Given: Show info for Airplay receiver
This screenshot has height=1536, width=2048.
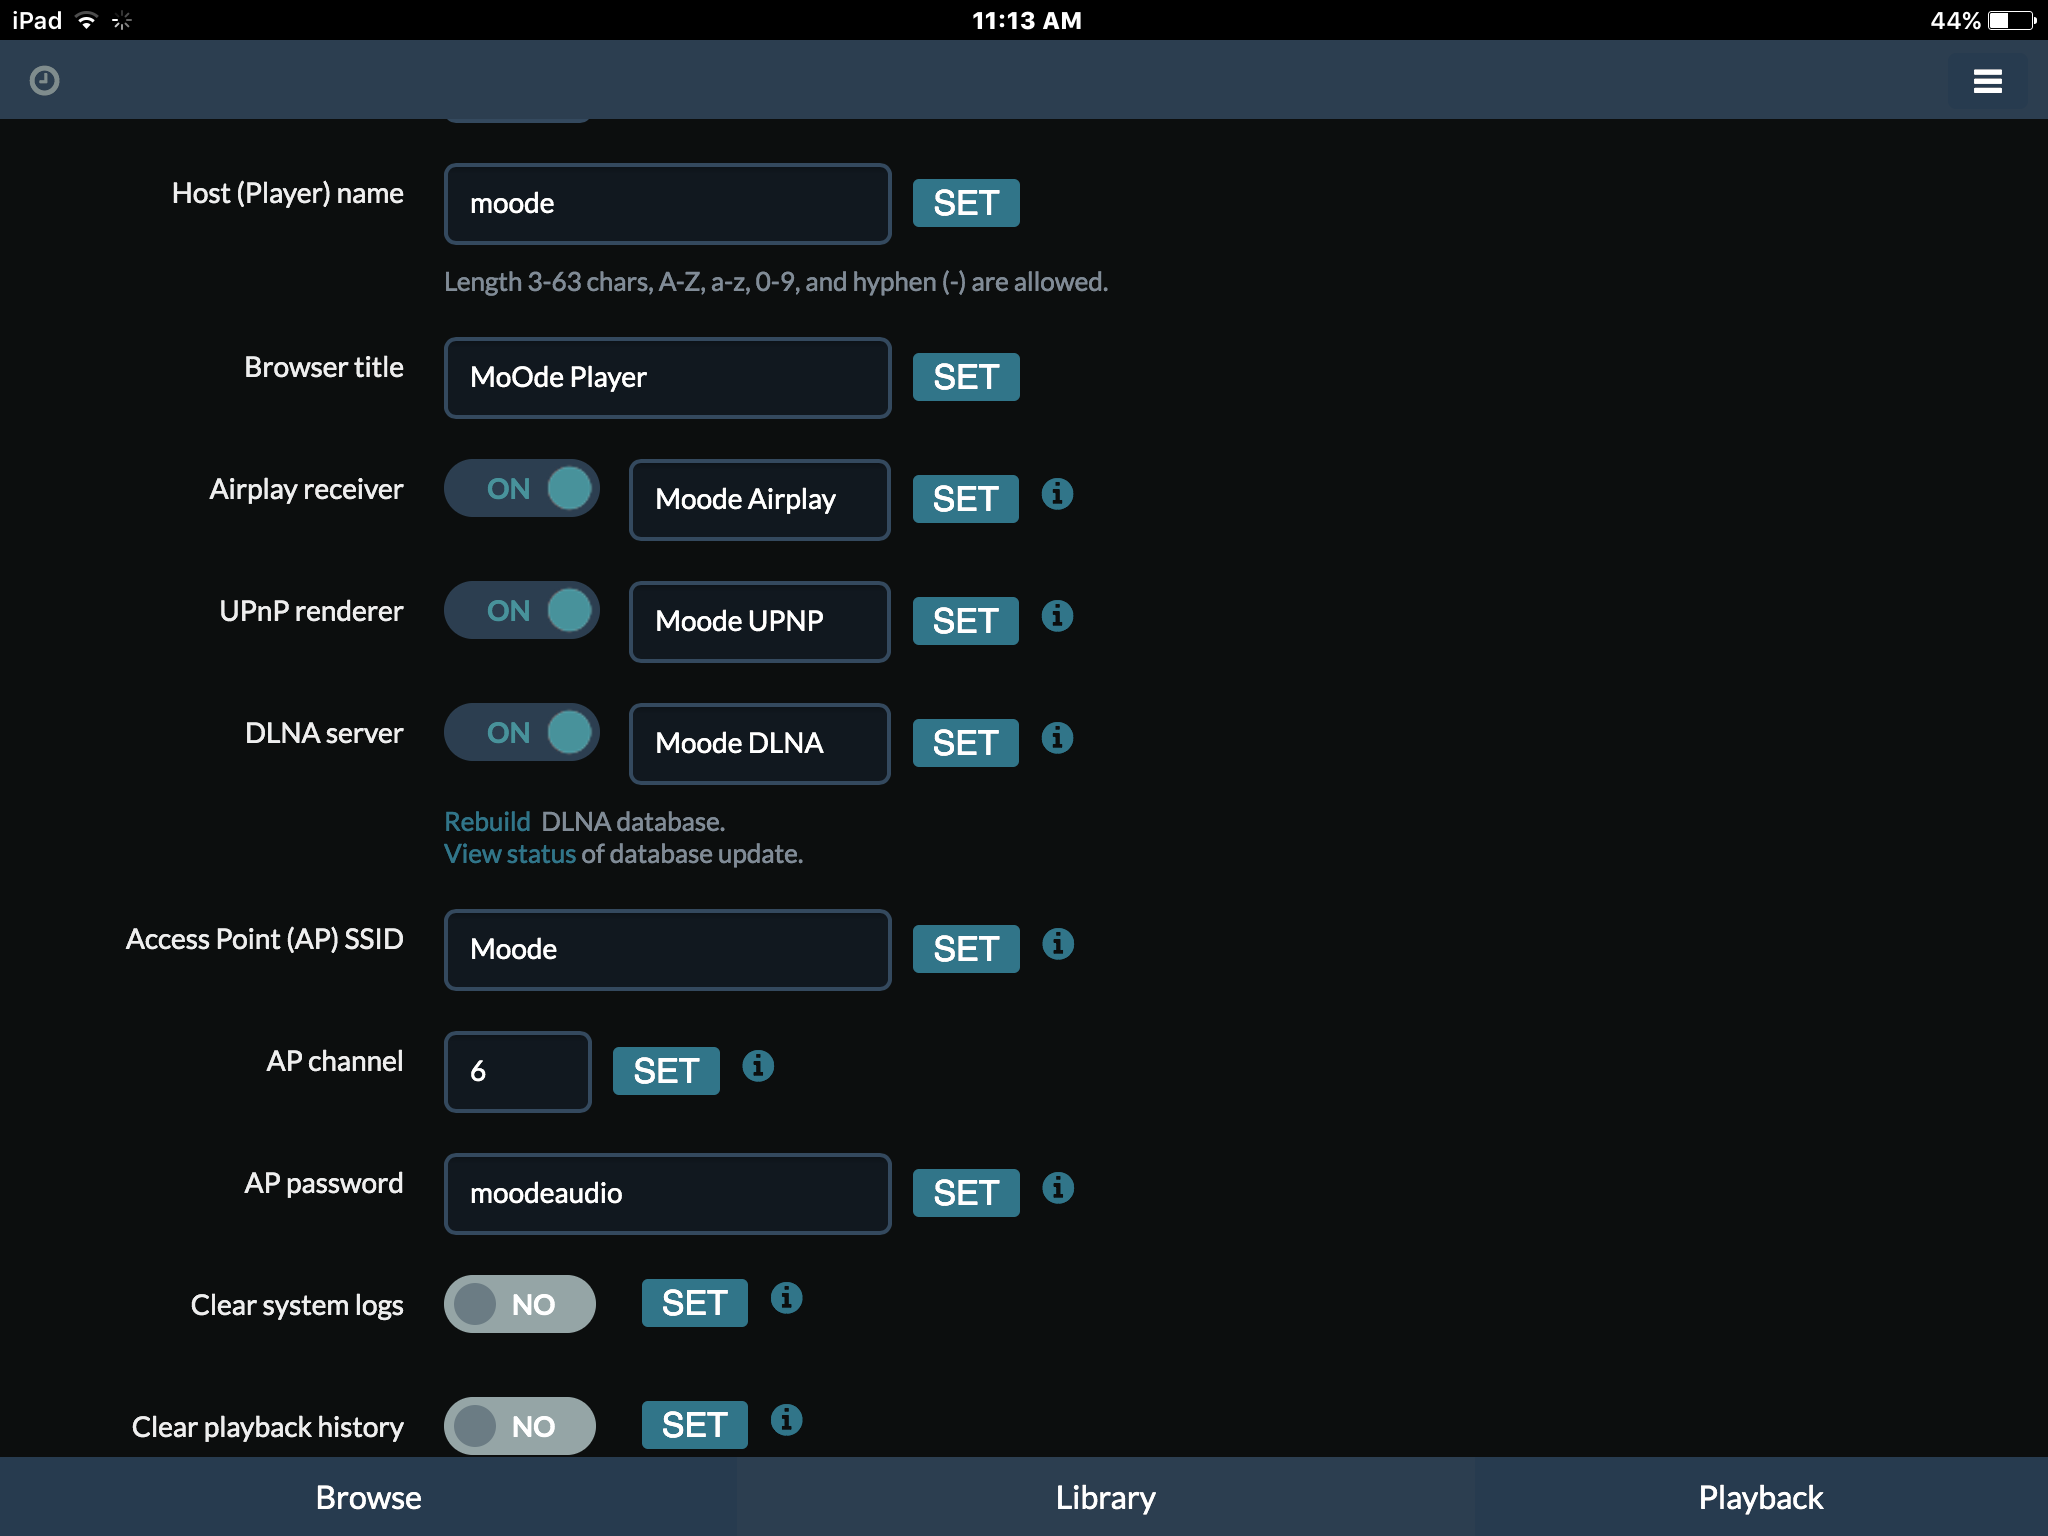Looking at the screenshot, I should click(1057, 494).
